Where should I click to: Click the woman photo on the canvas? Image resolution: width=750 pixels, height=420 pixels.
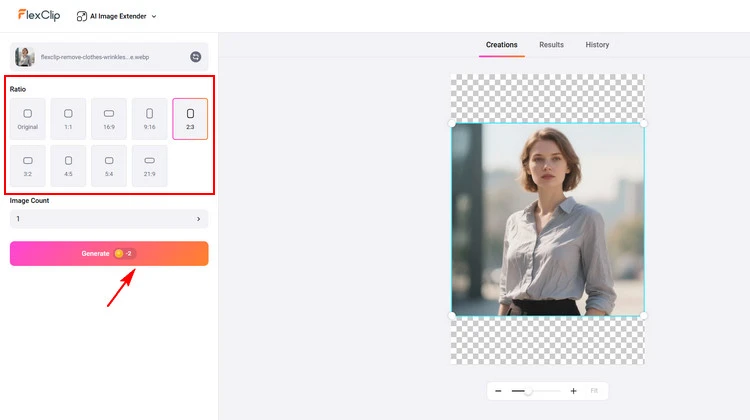tap(548, 220)
